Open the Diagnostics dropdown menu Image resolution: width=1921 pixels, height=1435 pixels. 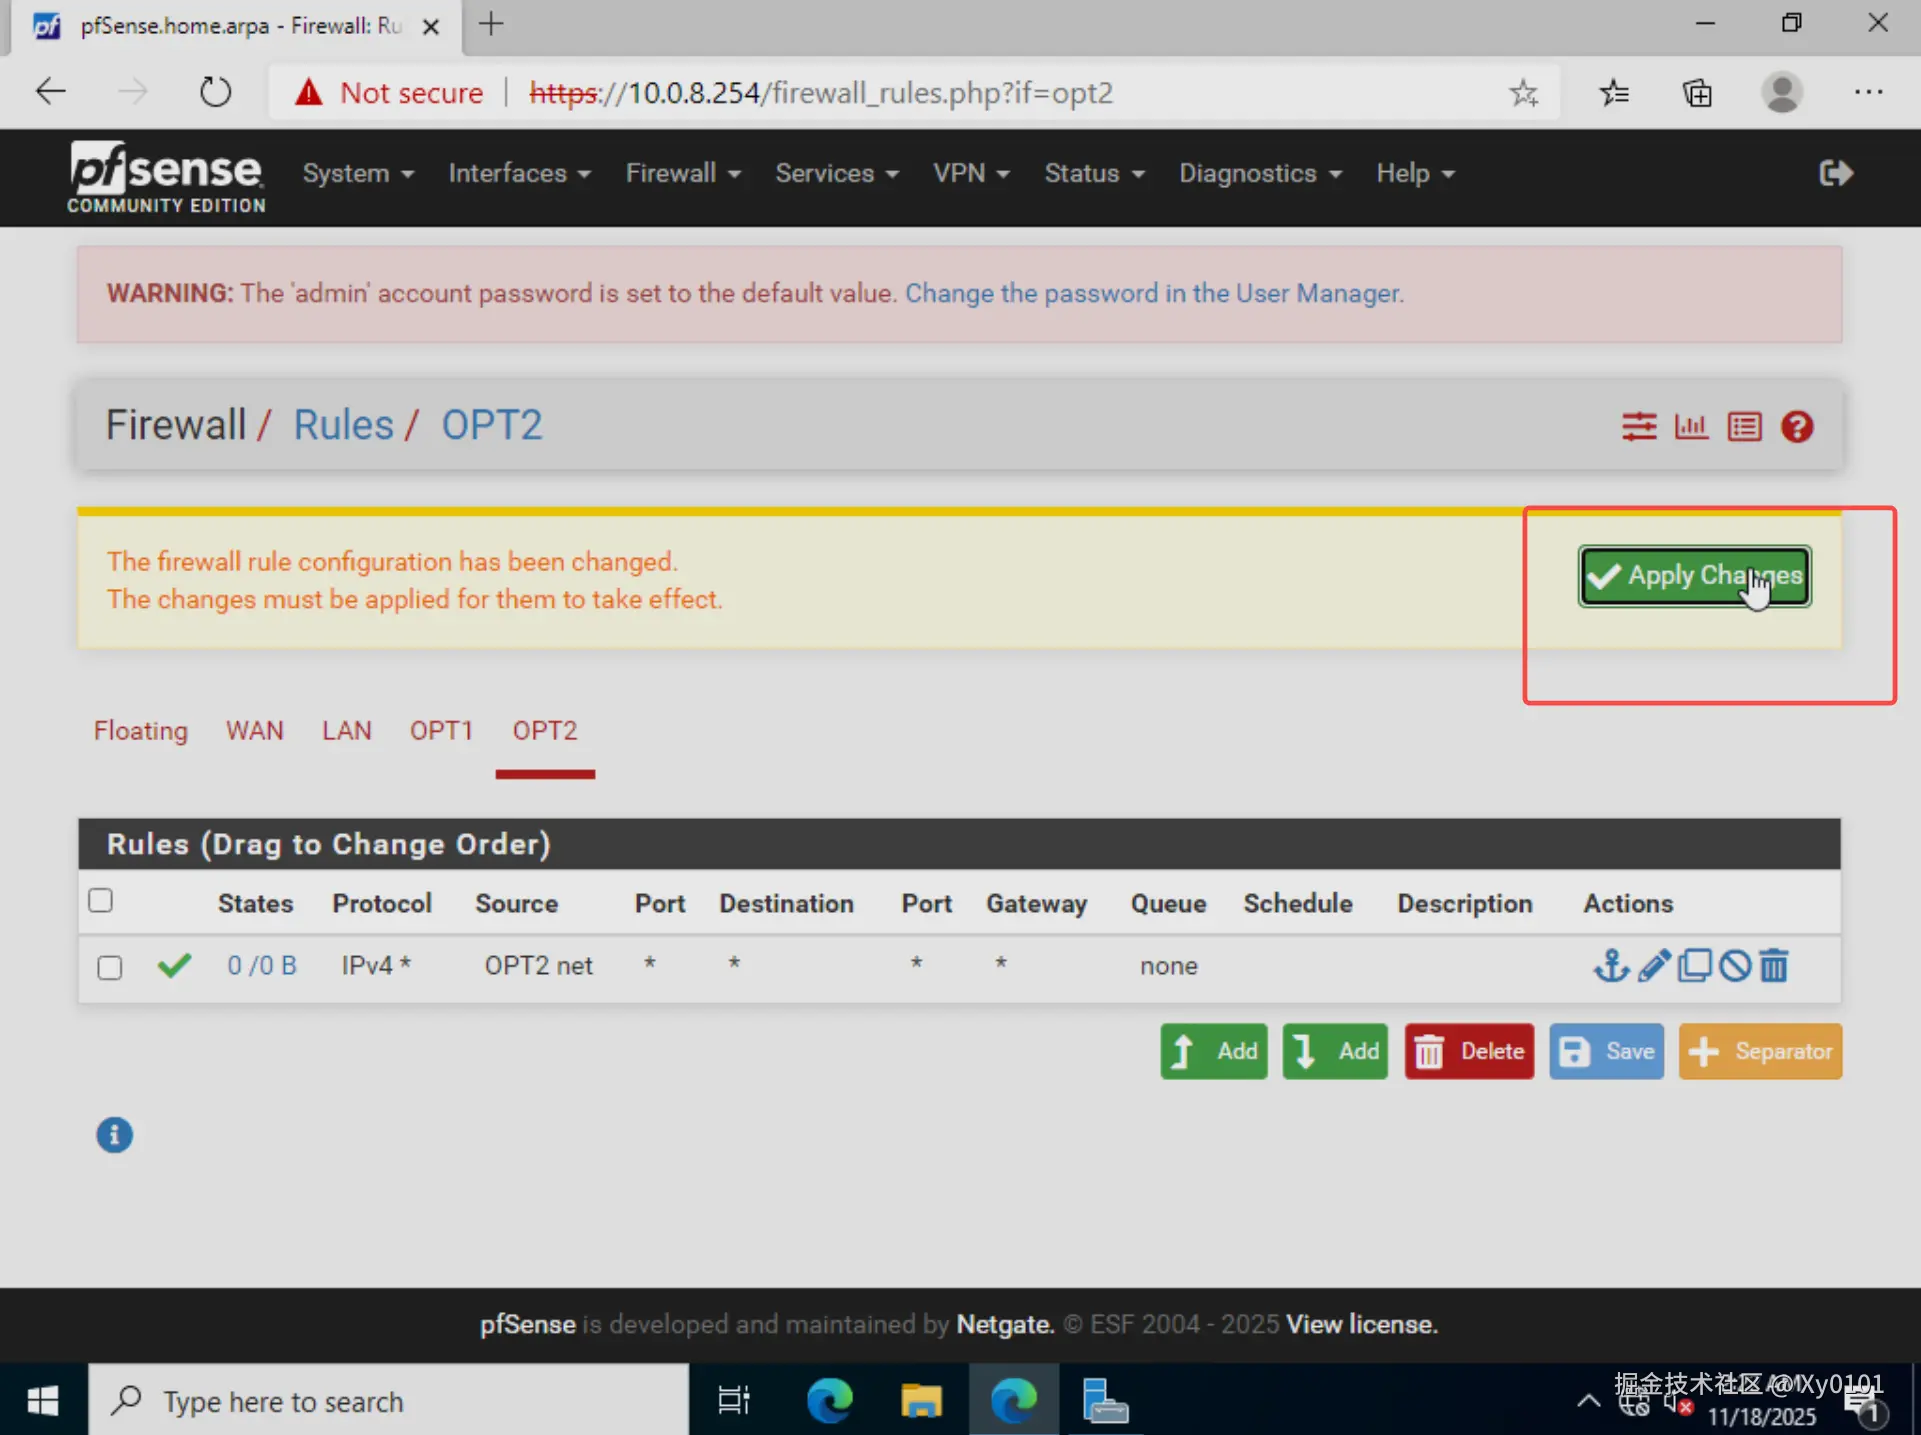pos(1259,173)
